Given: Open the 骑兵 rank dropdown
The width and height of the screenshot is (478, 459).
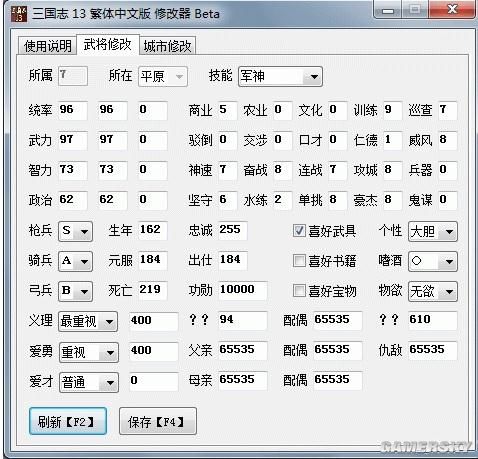Looking at the screenshot, I should 75,261.
